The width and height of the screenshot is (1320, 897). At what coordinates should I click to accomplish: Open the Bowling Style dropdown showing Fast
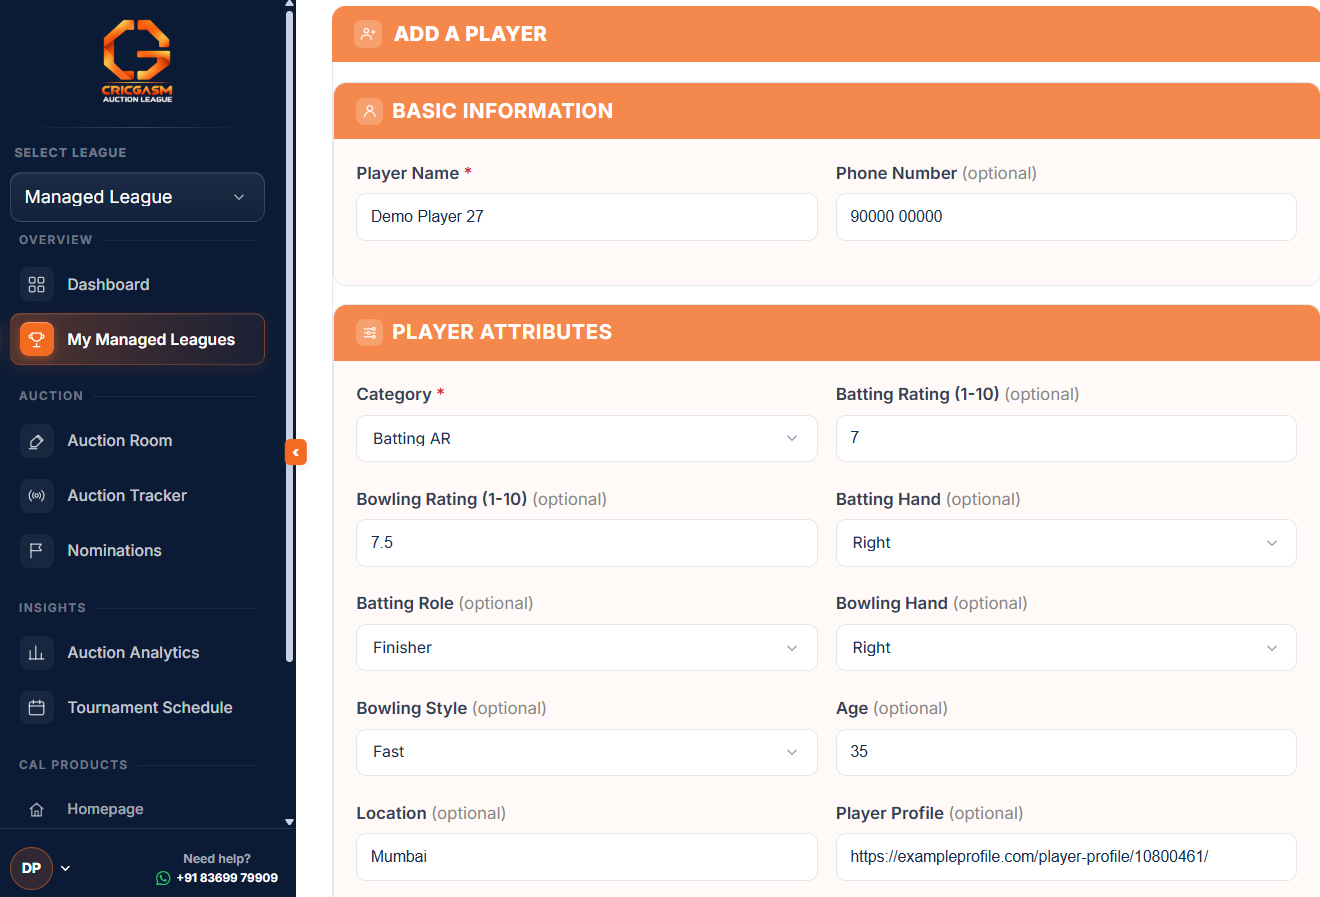pyautogui.click(x=587, y=752)
